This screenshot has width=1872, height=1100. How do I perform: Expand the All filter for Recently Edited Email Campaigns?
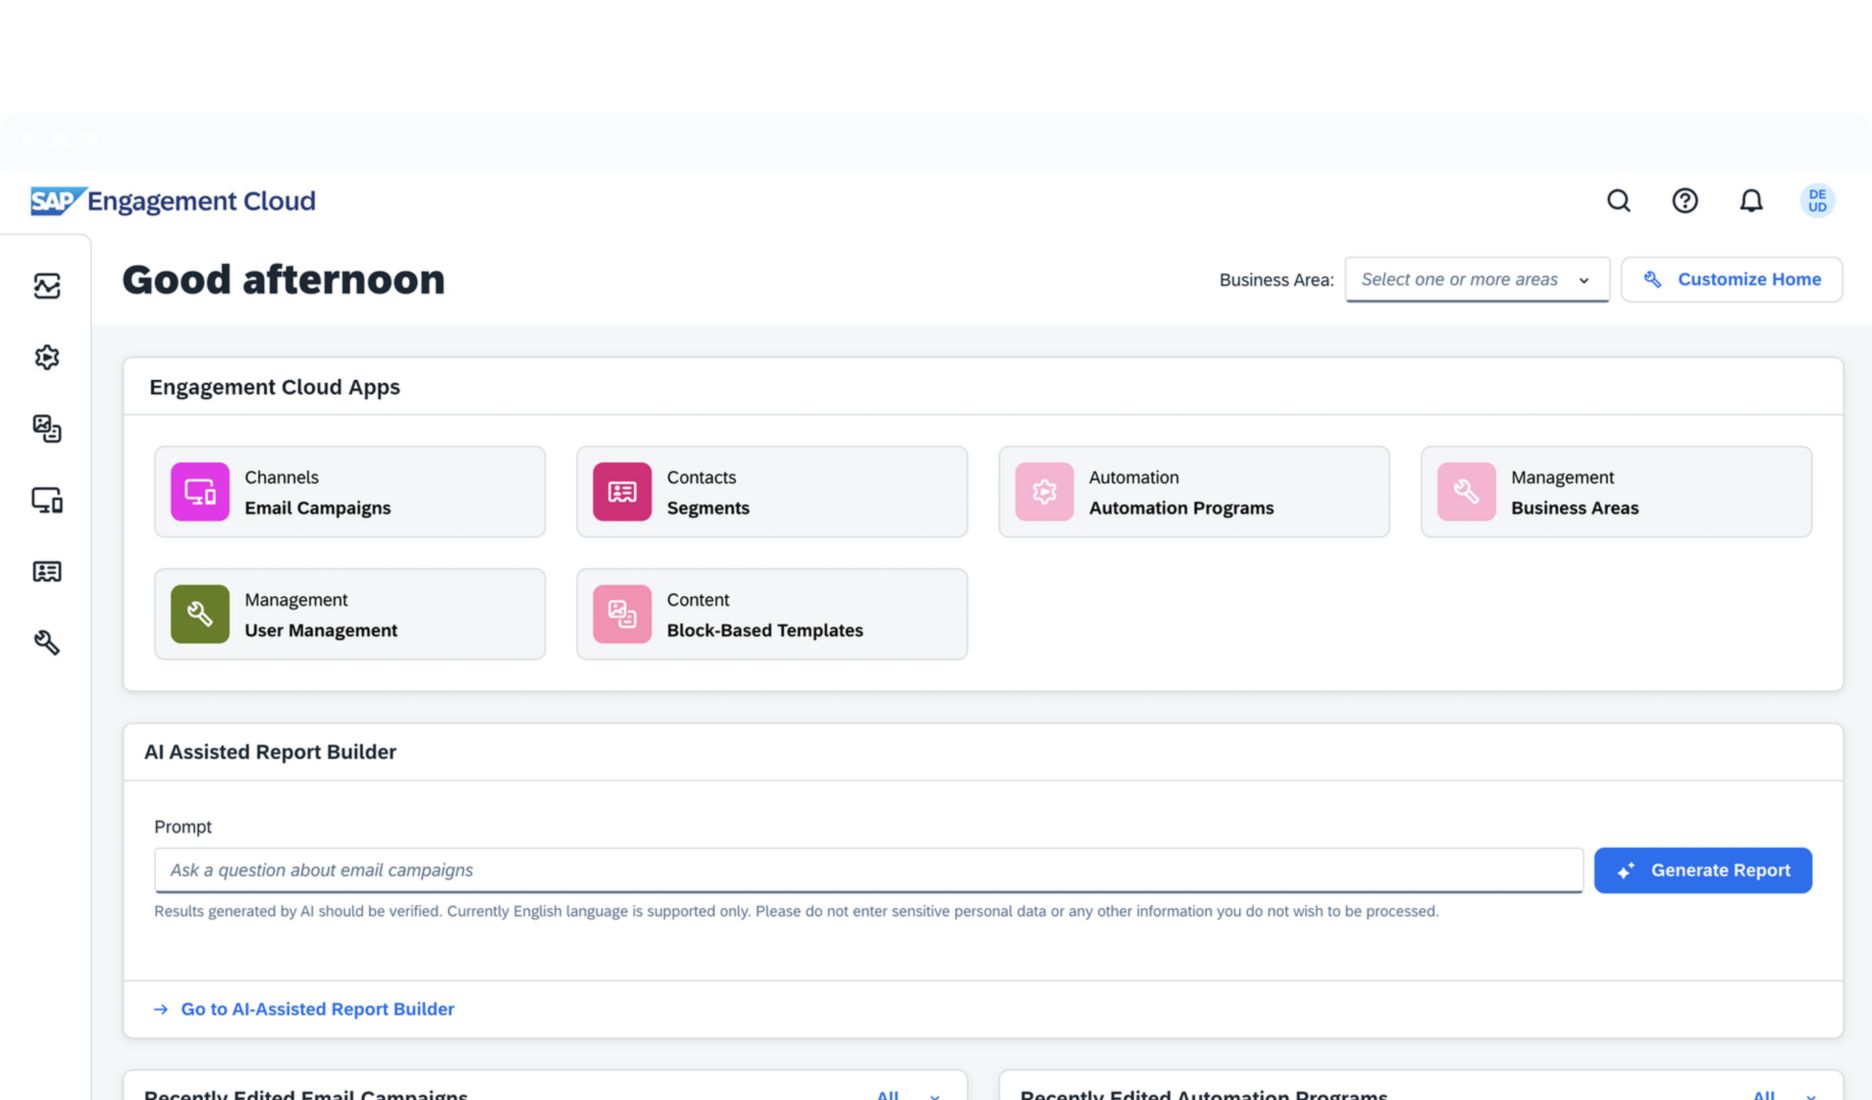(x=906, y=1093)
